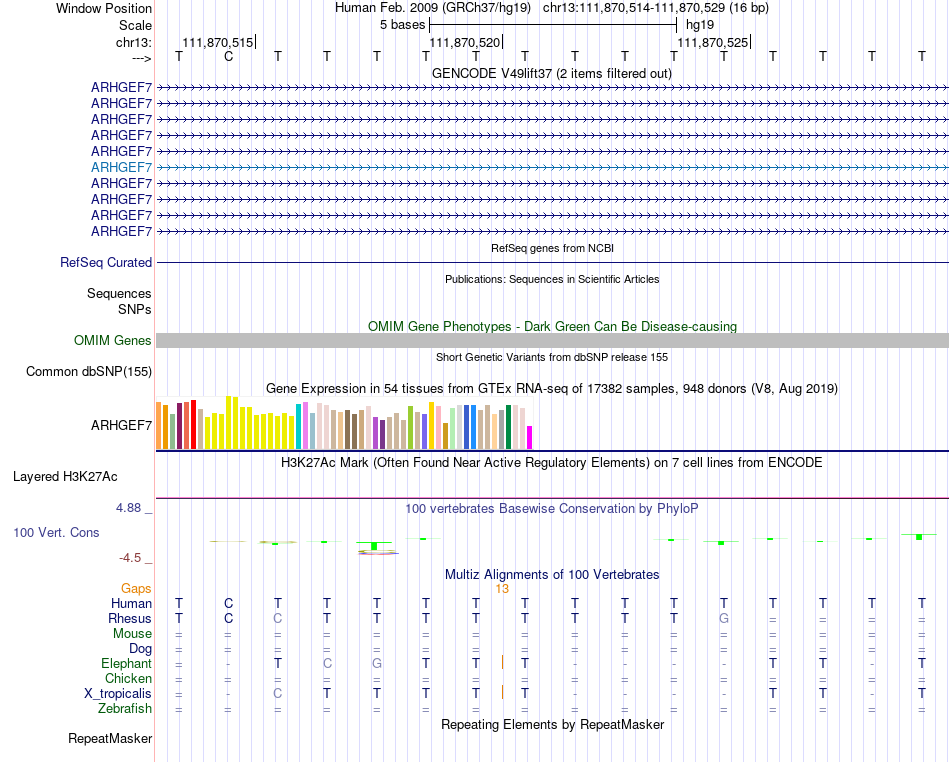Click the red bar in the GTEx expression chart
This screenshot has height=762, width=950.
(193, 424)
